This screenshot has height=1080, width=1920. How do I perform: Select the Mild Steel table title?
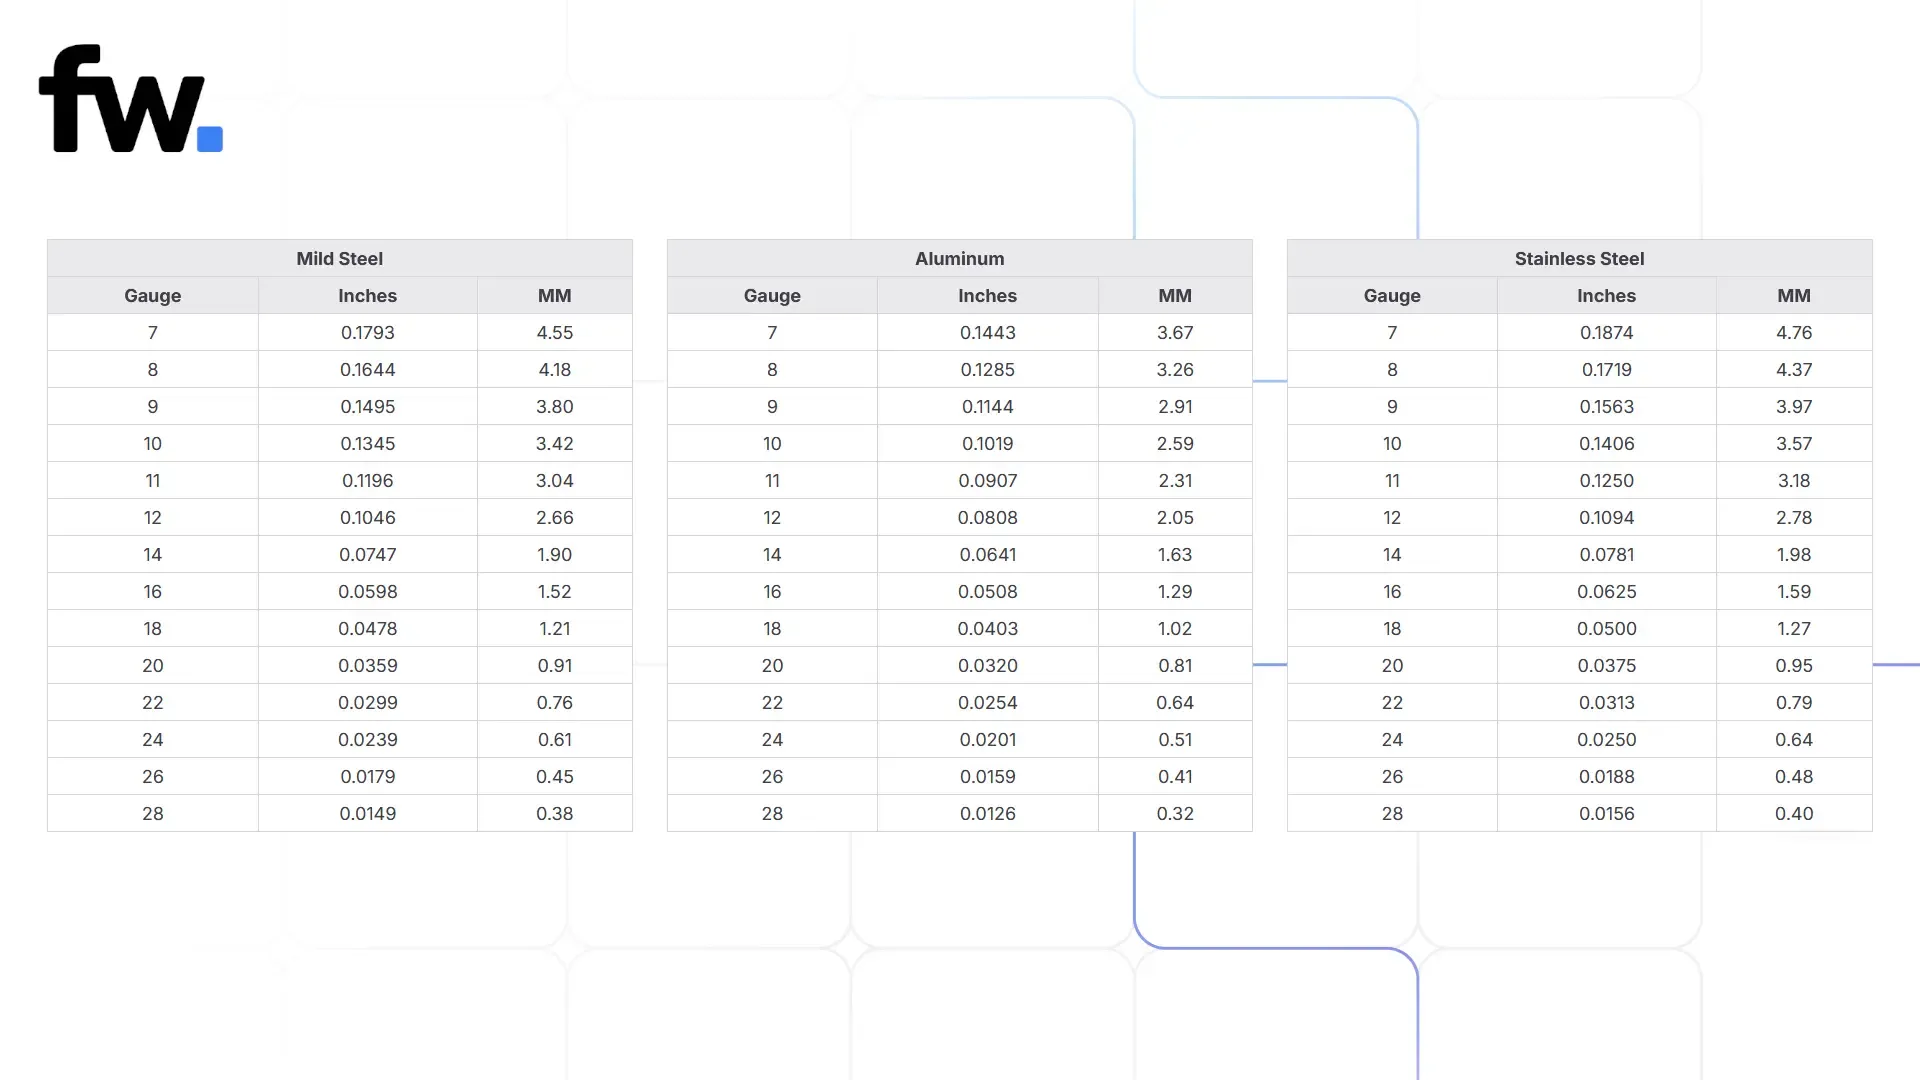tap(340, 258)
